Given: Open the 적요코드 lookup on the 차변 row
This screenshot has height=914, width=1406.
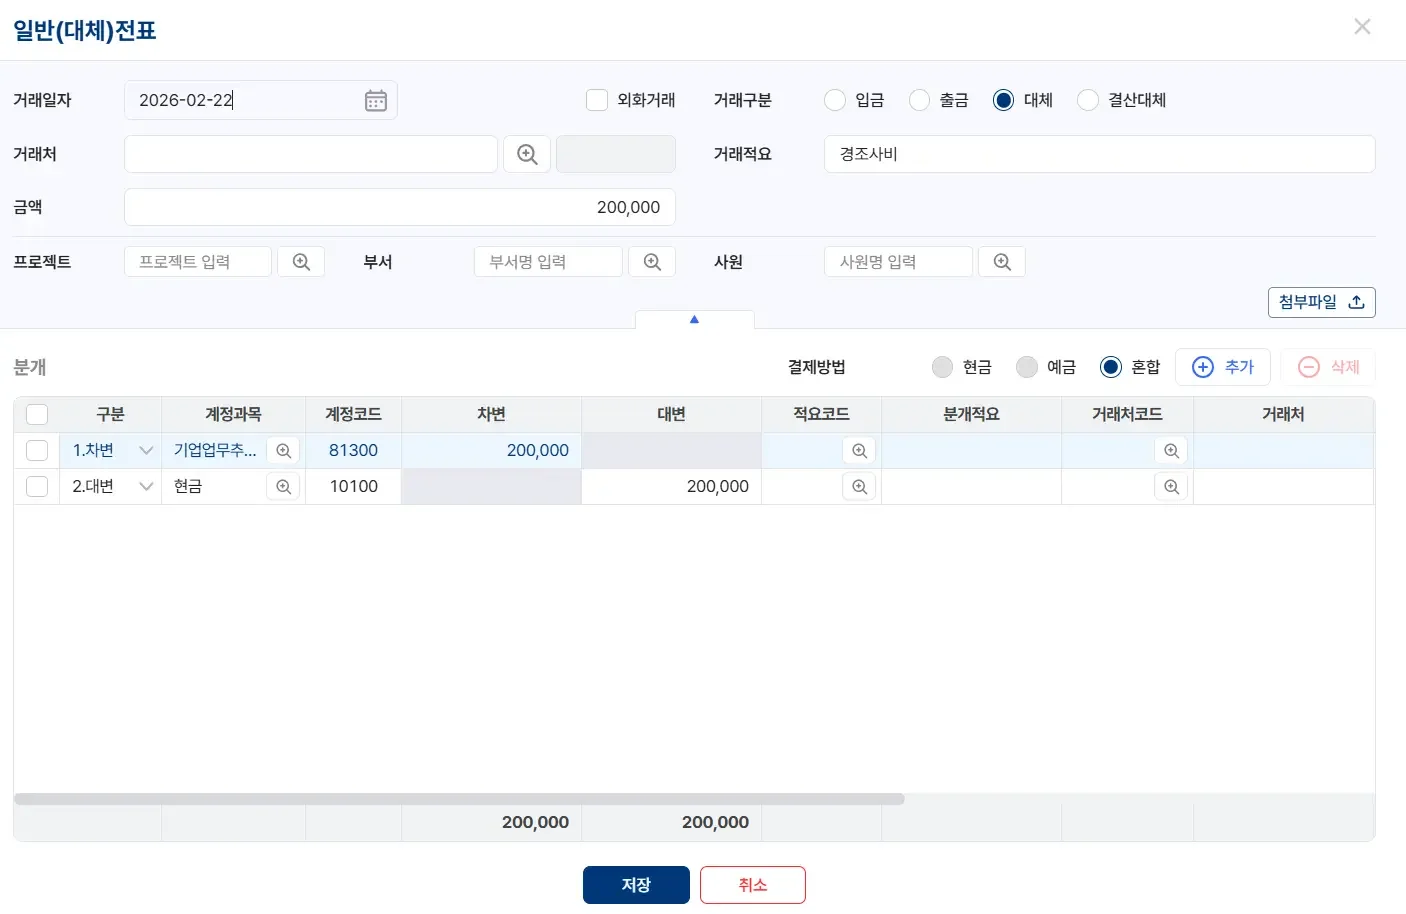Looking at the screenshot, I should pos(859,450).
